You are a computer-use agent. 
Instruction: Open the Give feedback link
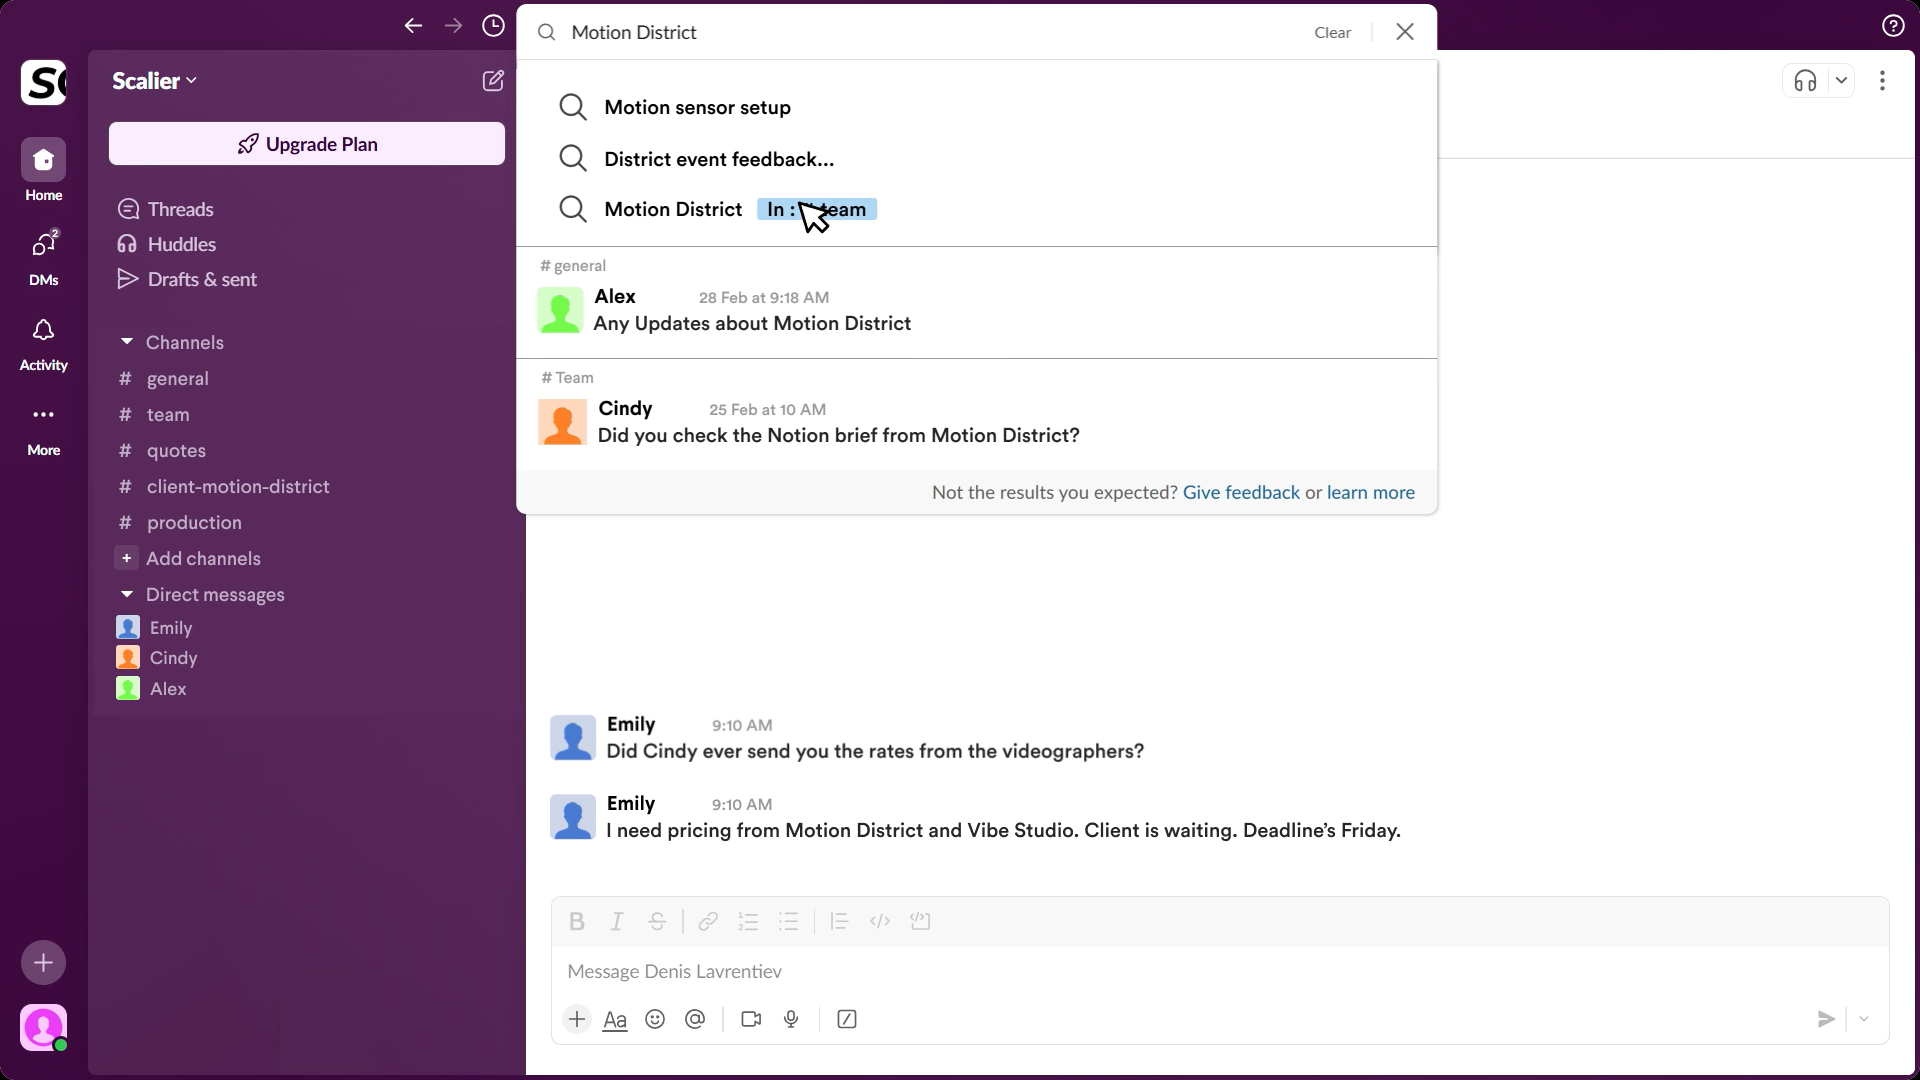pyautogui.click(x=1240, y=492)
